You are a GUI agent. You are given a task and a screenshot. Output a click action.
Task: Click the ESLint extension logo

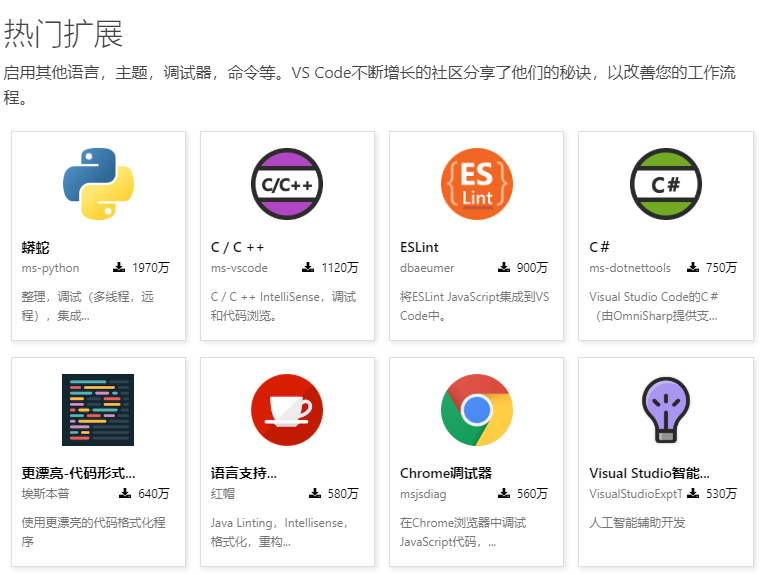[x=476, y=184]
